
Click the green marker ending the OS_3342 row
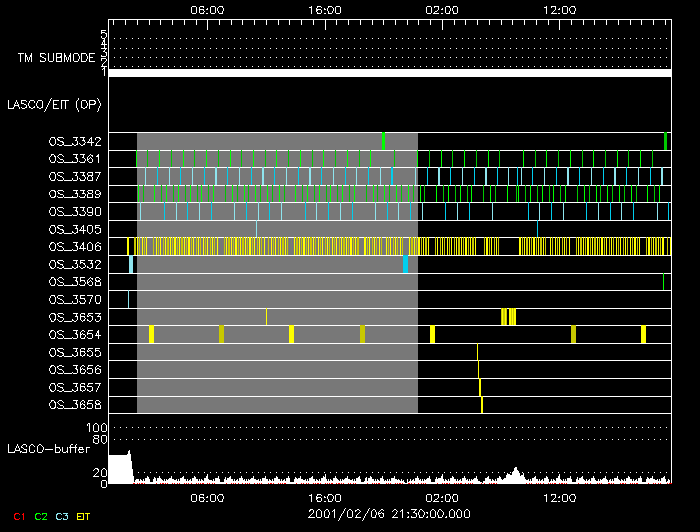665,140
